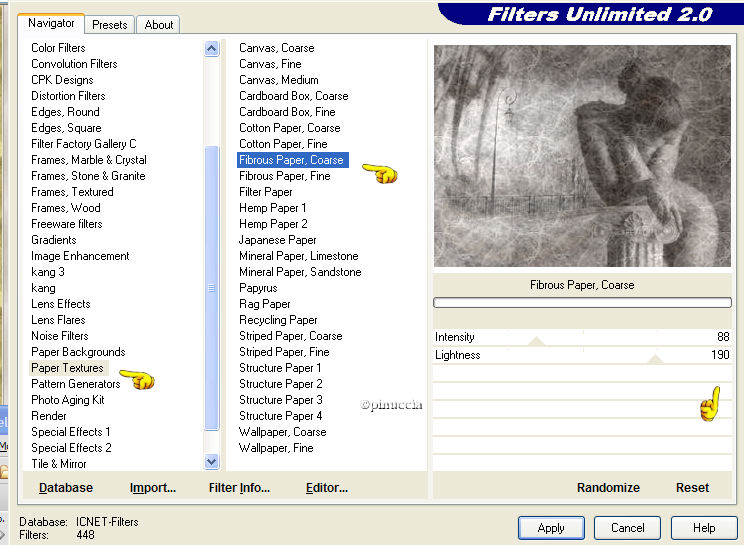Switch to the Navigator tab
The height and width of the screenshot is (546, 749).
tap(51, 23)
